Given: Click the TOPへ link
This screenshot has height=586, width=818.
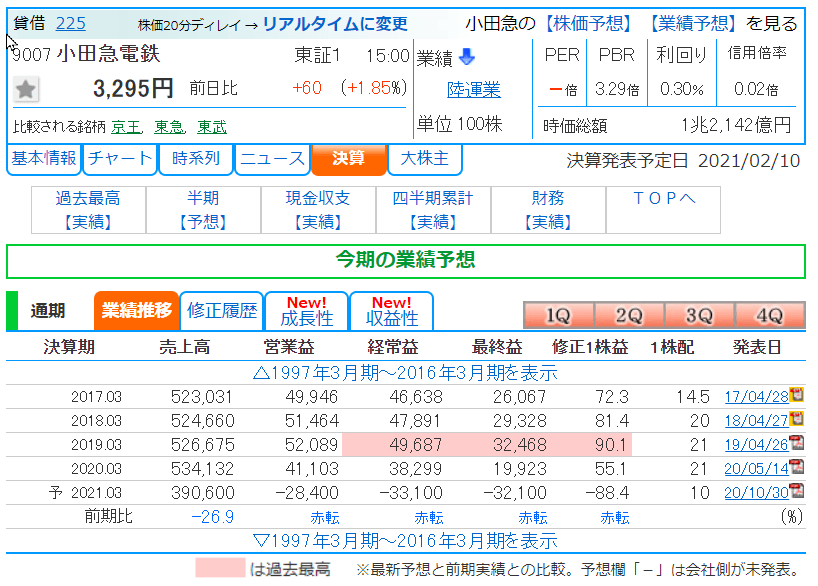Looking at the screenshot, I should click(664, 198).
